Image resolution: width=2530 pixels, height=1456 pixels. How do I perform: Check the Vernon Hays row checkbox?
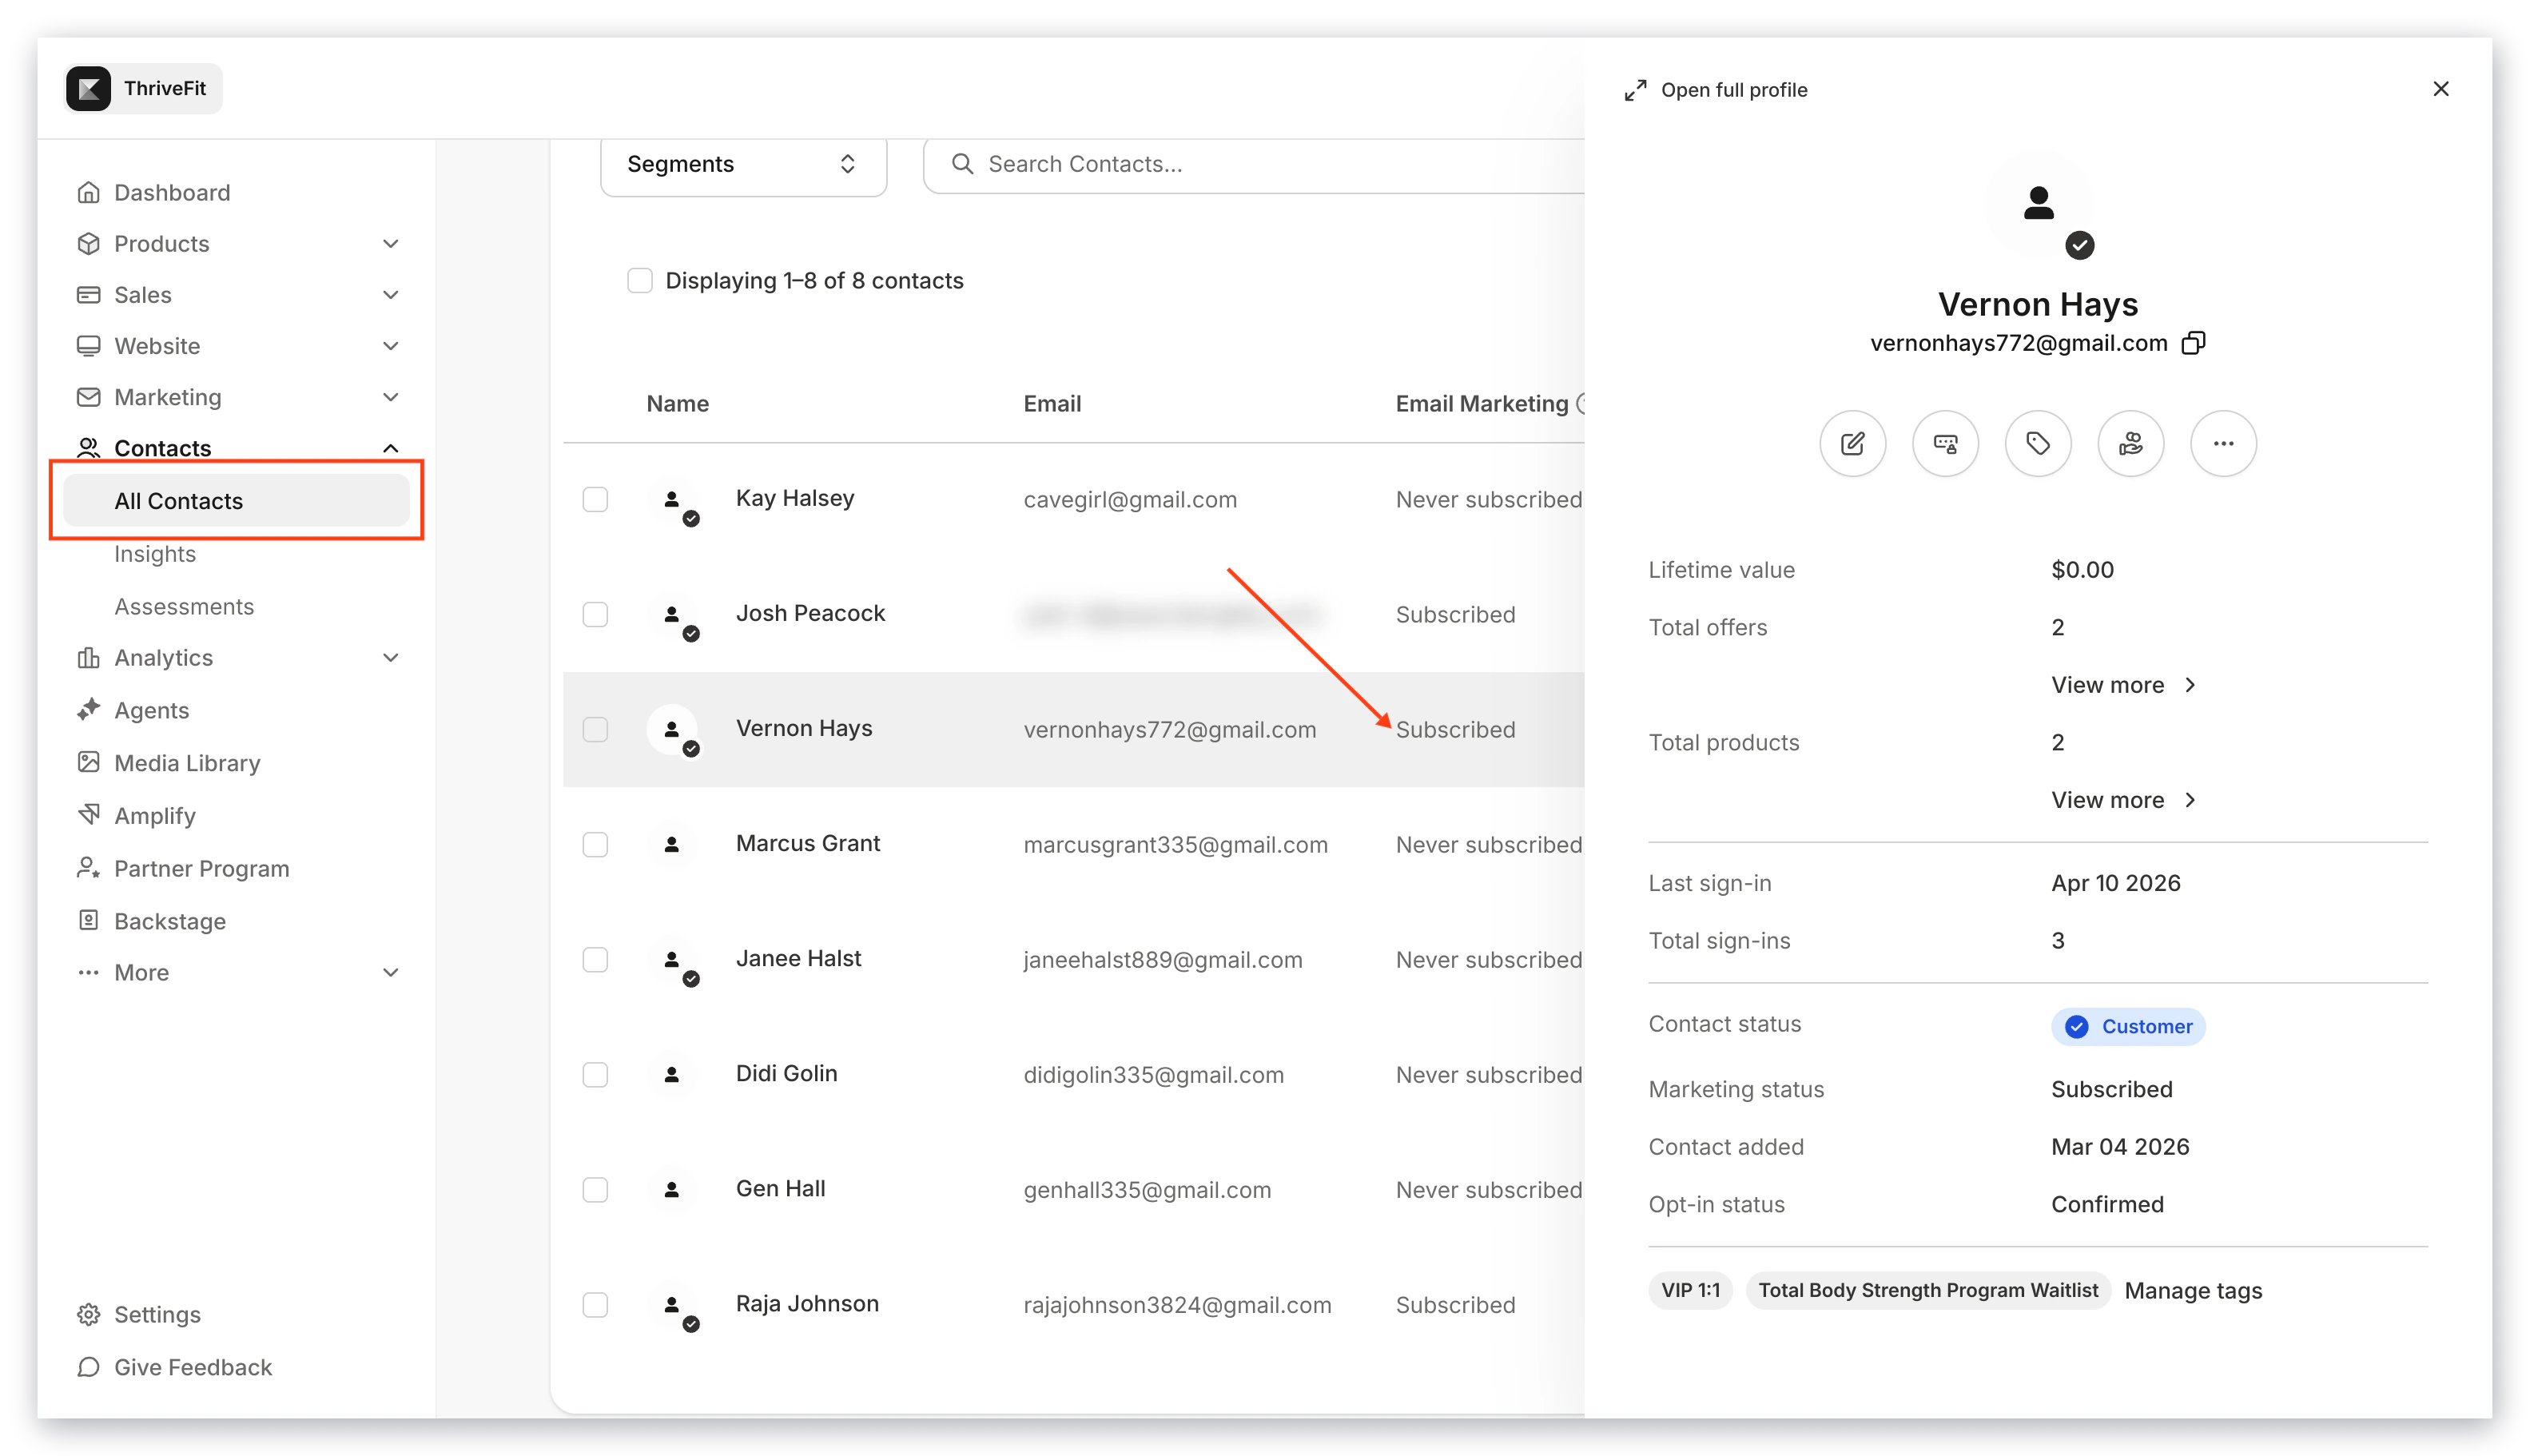595,729
